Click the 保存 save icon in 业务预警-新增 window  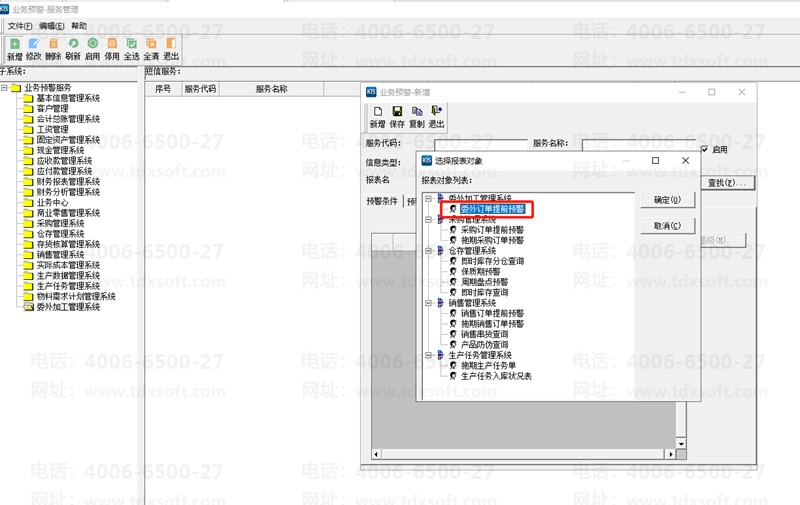coord(397,116)
